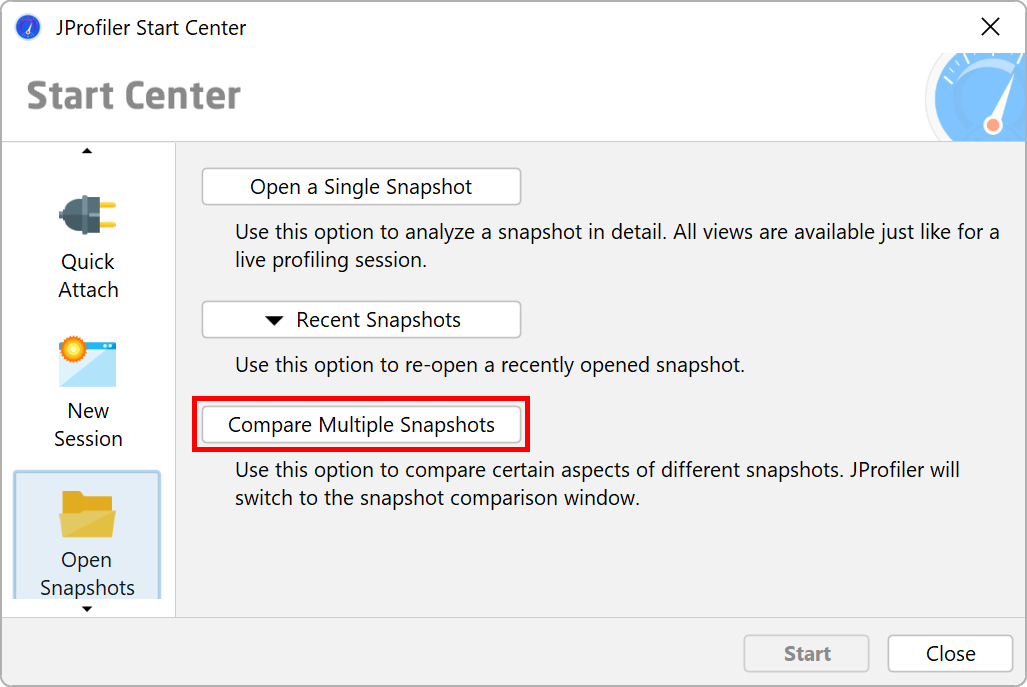Select the Open Snapshots tab label
Screen dimensions: 1027x687
(x=87, y=574)
